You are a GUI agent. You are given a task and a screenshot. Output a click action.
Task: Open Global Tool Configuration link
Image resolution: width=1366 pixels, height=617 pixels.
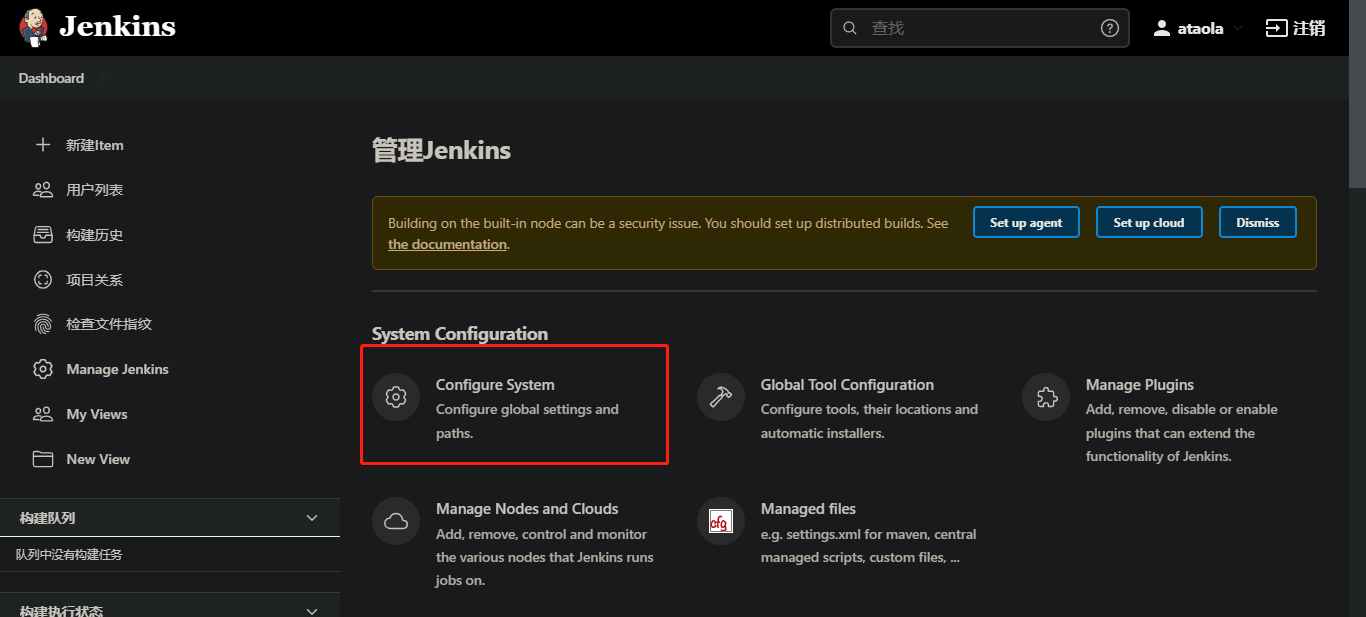click(847, 385)
